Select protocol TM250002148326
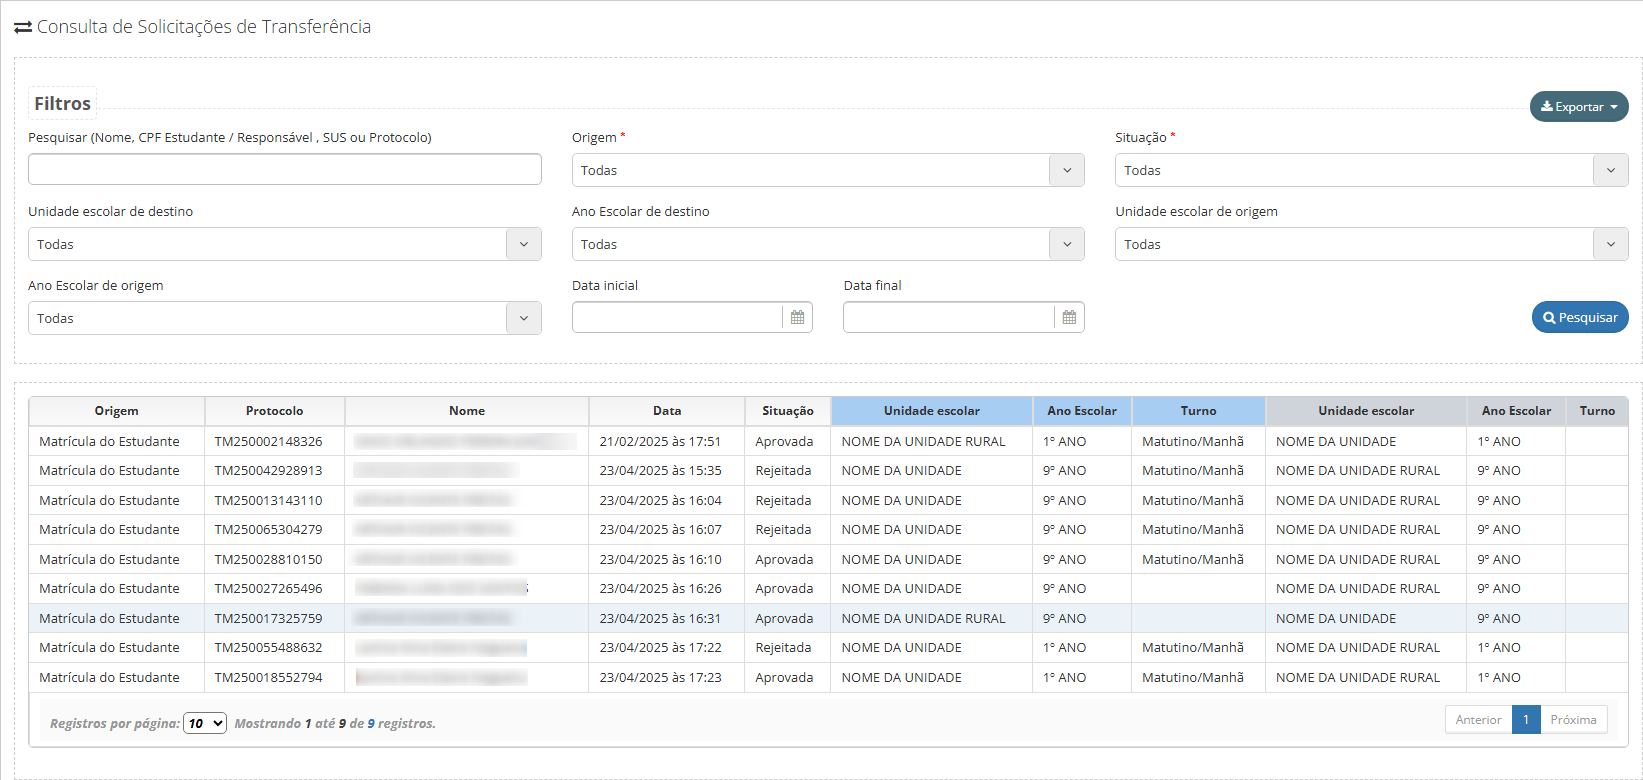Viewport: 1643px width, 780px height. (269, 441)
